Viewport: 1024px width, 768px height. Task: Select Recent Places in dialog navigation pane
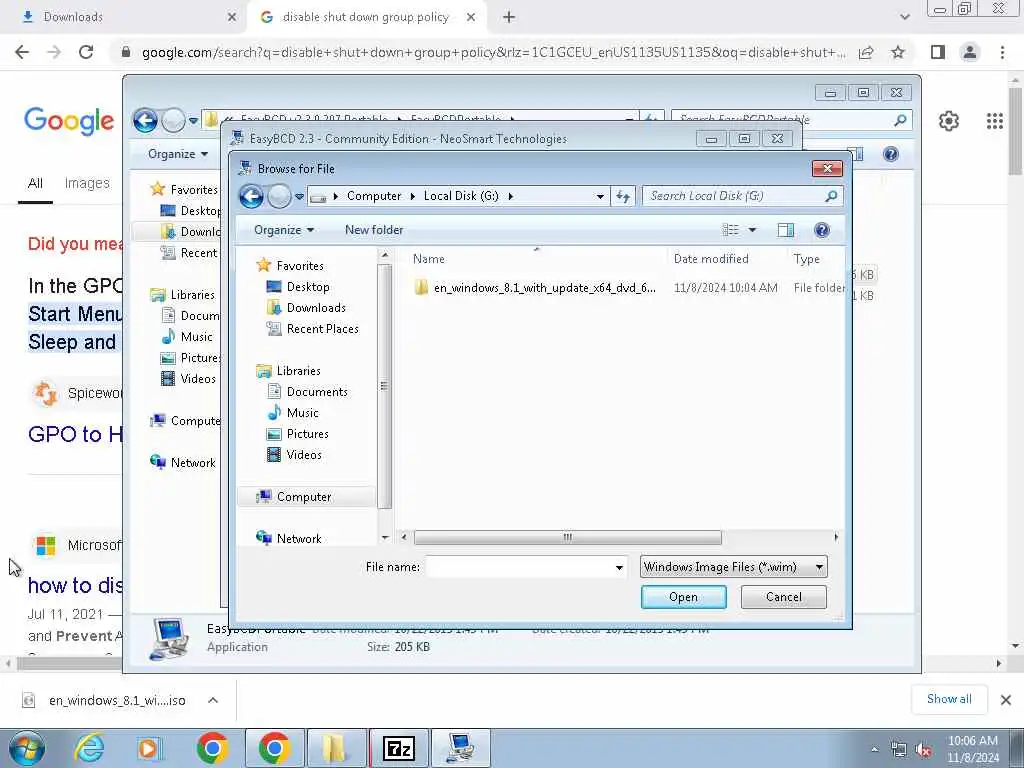point(322,328)
